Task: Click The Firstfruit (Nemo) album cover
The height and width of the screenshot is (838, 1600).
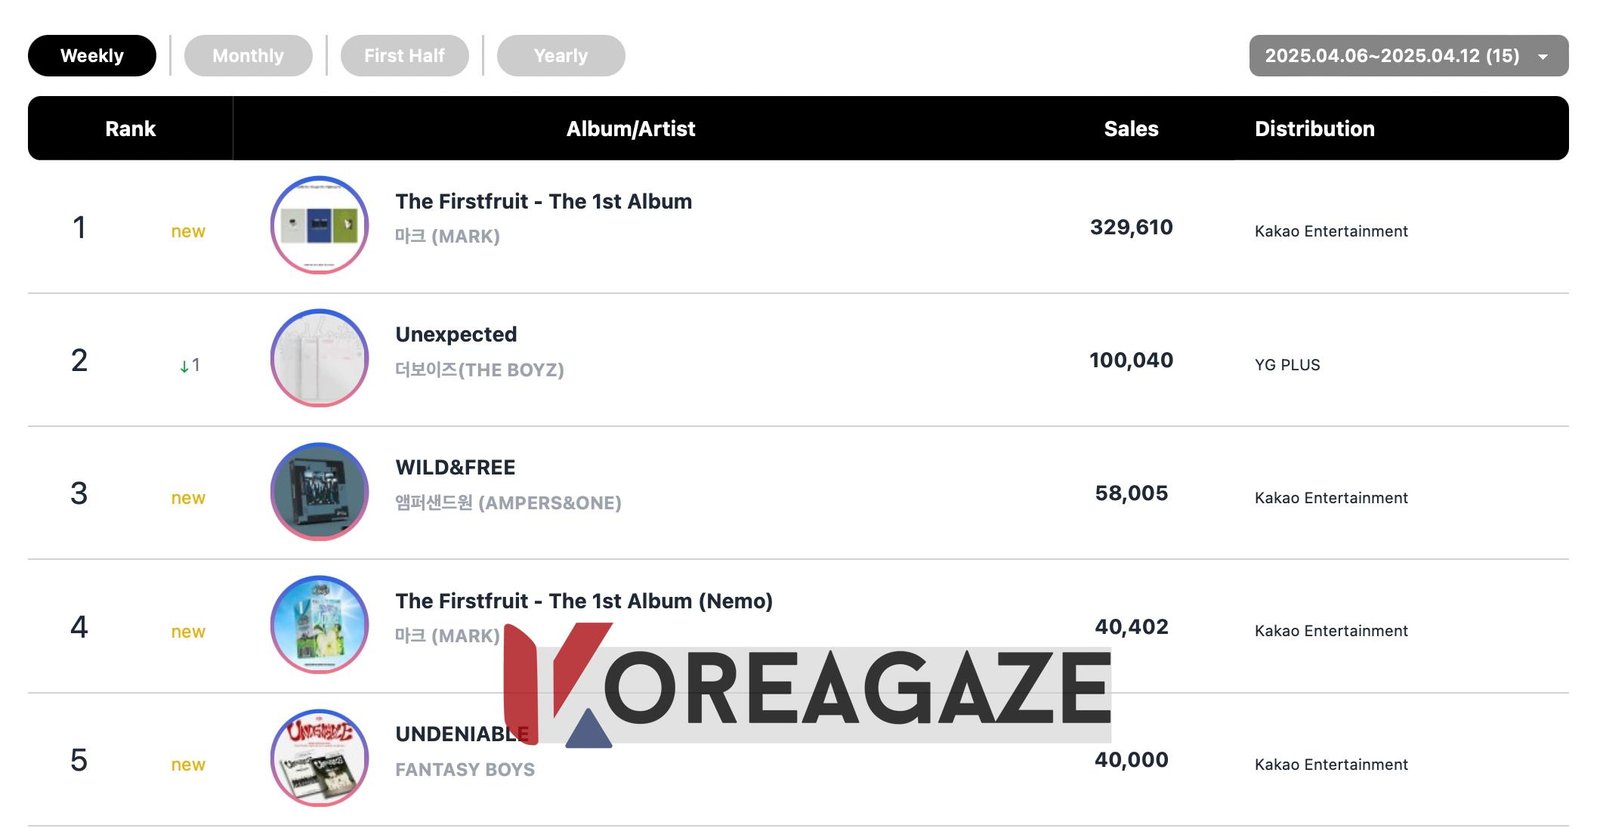Action: (319, 624)
